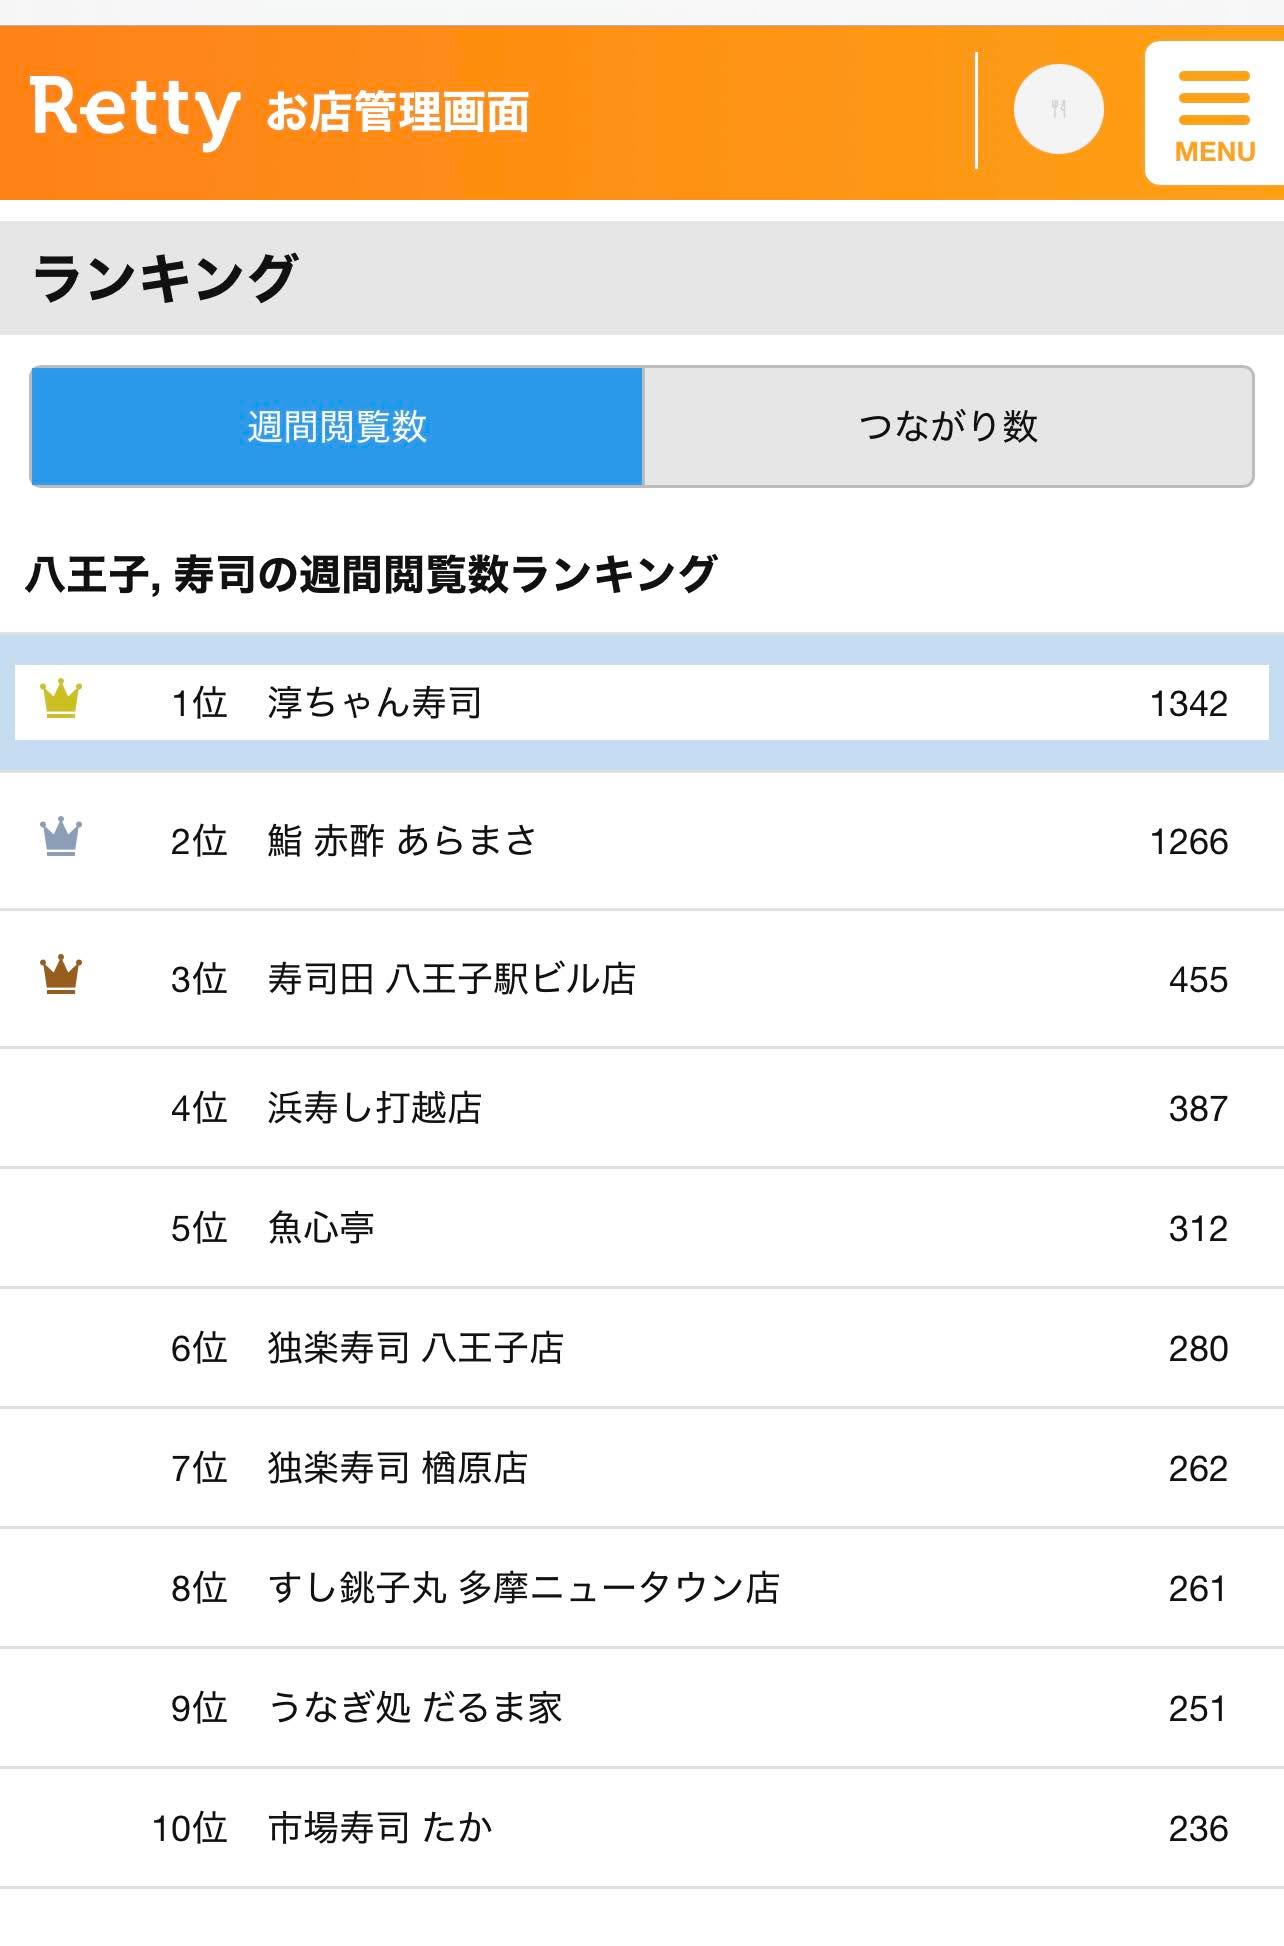Click the 1342 view count of rank 1
1284x1946 pixels.
(x=1189, y=704)
